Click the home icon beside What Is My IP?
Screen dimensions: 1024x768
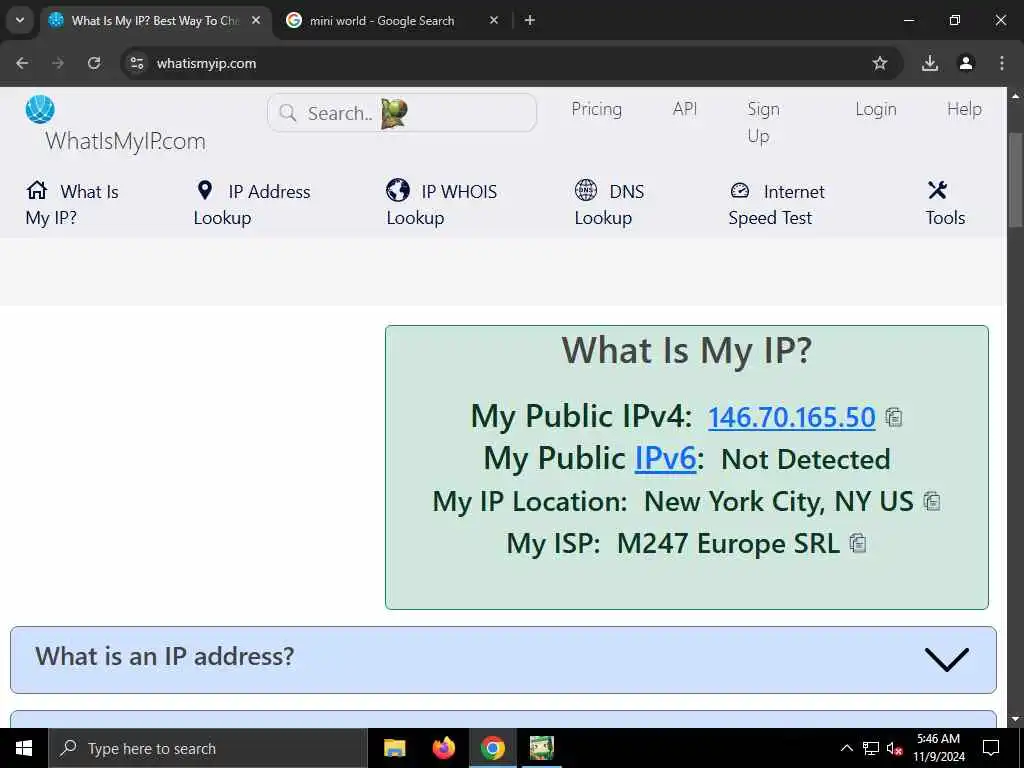click(x=37, y=190)
